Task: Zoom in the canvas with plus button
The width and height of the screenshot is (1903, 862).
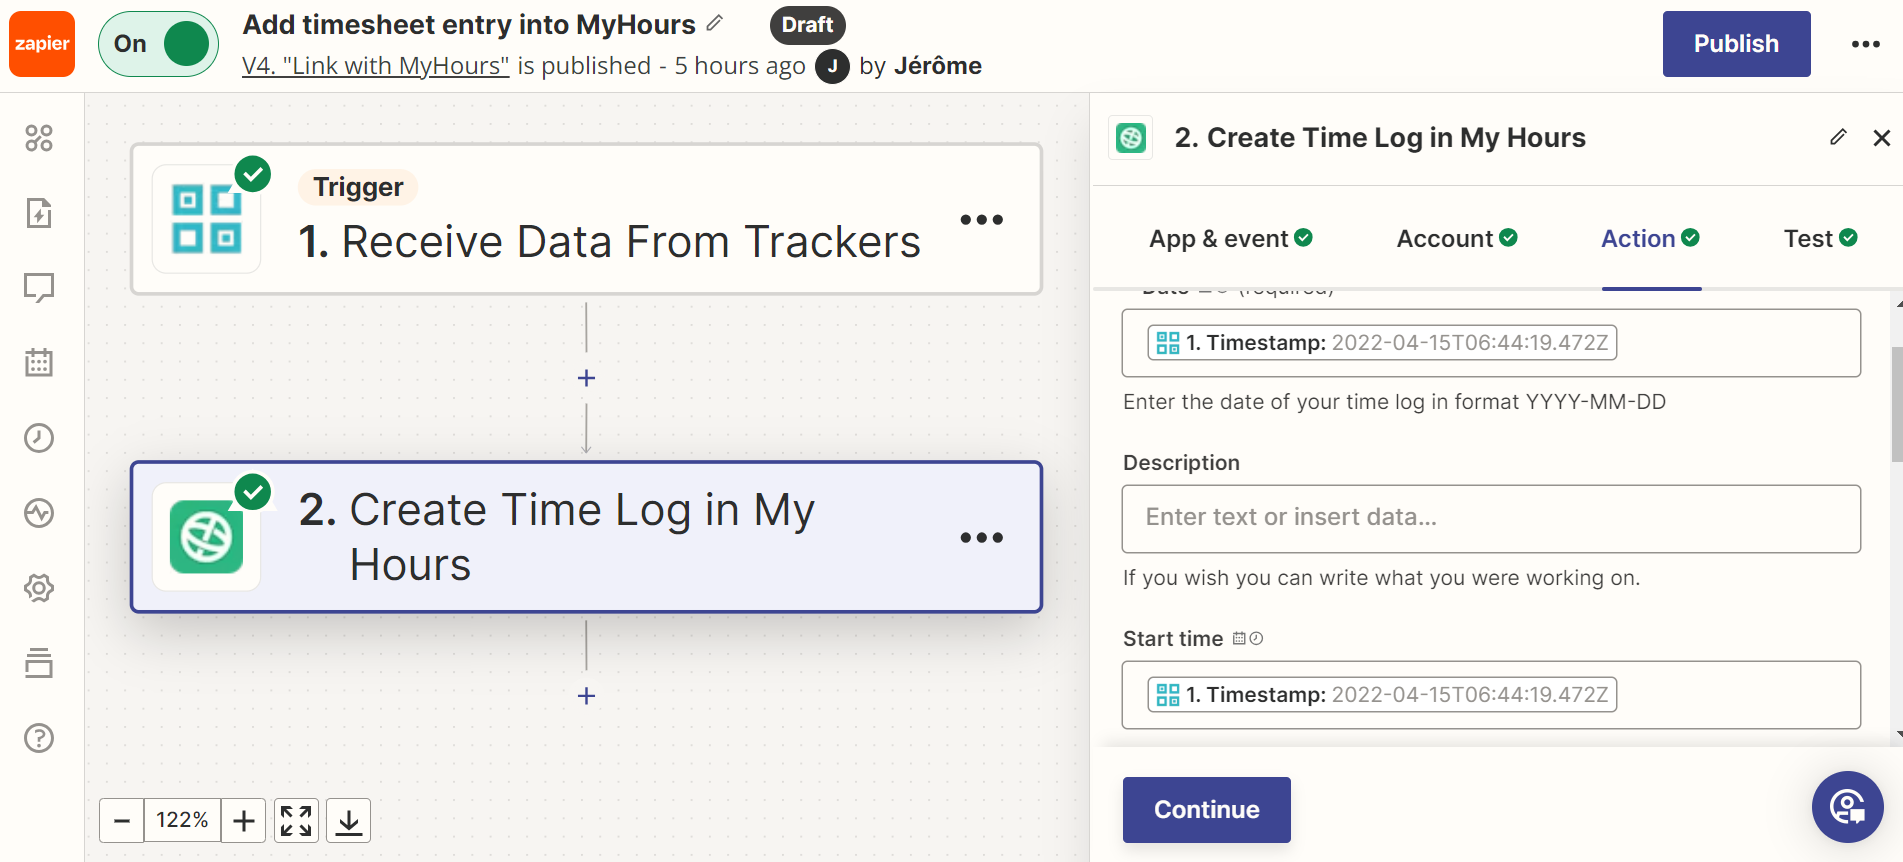Action: [243, 821]
